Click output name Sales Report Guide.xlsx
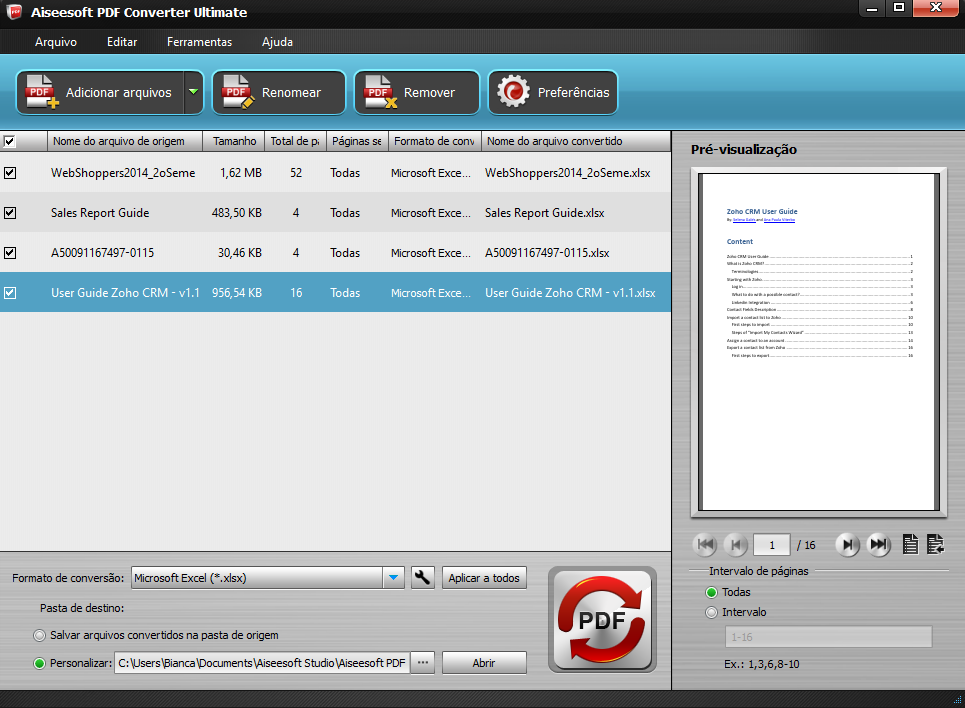 [545, 213]
